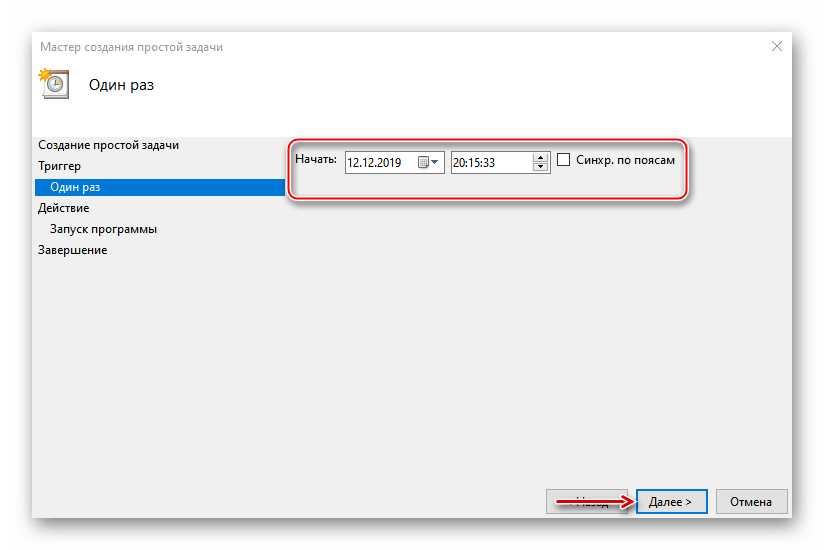824x550 pixels.
Task: Click the hours part of time field
Action: pos(460,162)
